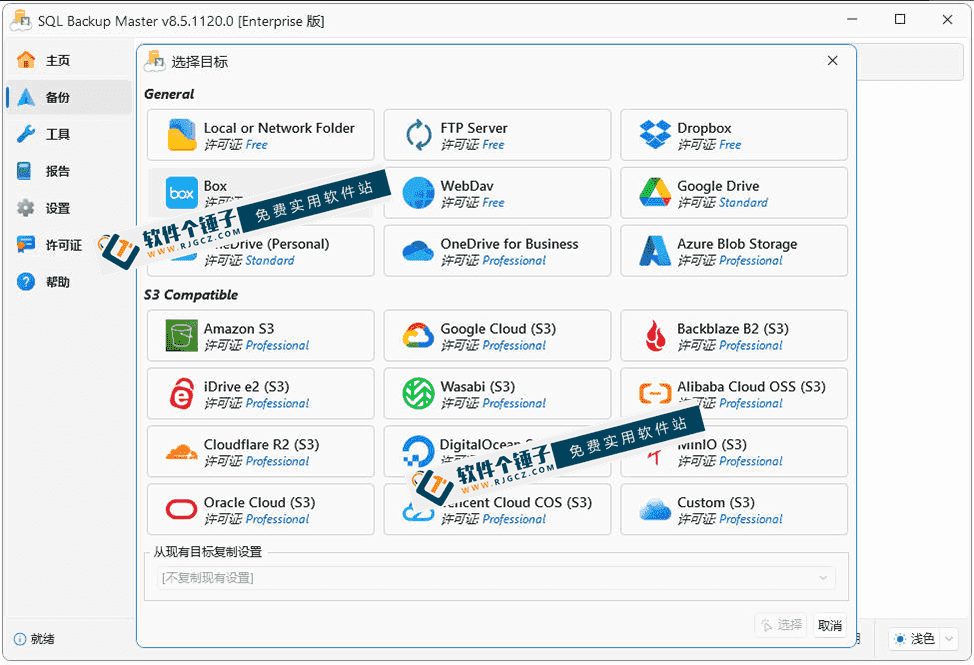Screen dimensions: 974x665
Task: Click MinIO (S3) target label
Action: point(712,445)
